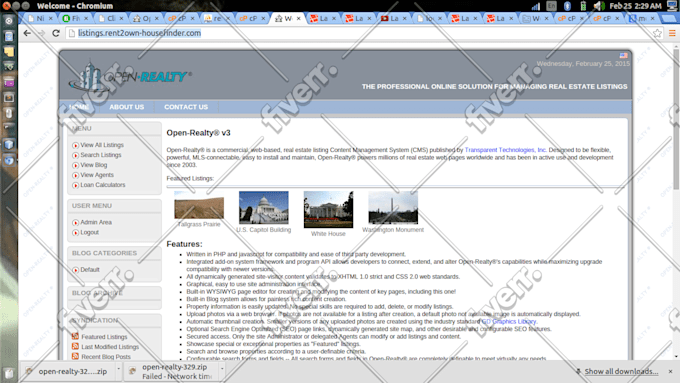Image resolution: width=680 pixels, height=383 pixels.
Task: Click the browser forward arrow
Action: click(42, 33)
